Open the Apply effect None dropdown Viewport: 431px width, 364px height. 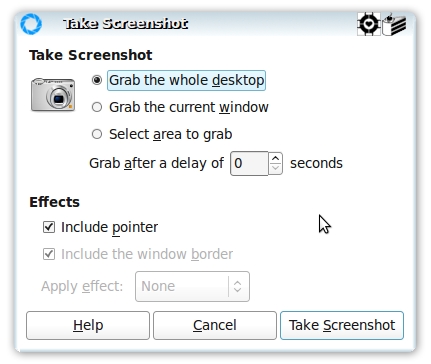tap(192, 286)
